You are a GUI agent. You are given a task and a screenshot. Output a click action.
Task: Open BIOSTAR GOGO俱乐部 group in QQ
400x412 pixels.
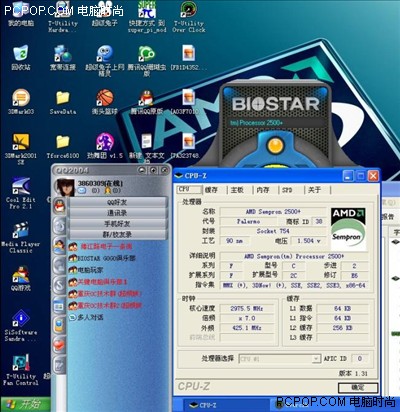pyautogui.click(x=102, y=258)
